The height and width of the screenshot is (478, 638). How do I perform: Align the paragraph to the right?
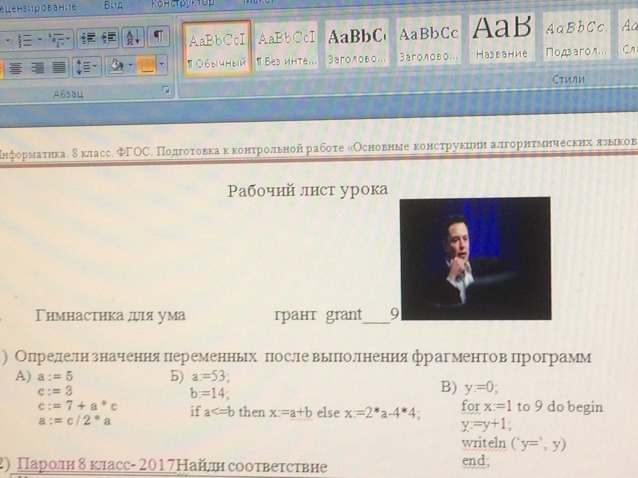[37, 68]
